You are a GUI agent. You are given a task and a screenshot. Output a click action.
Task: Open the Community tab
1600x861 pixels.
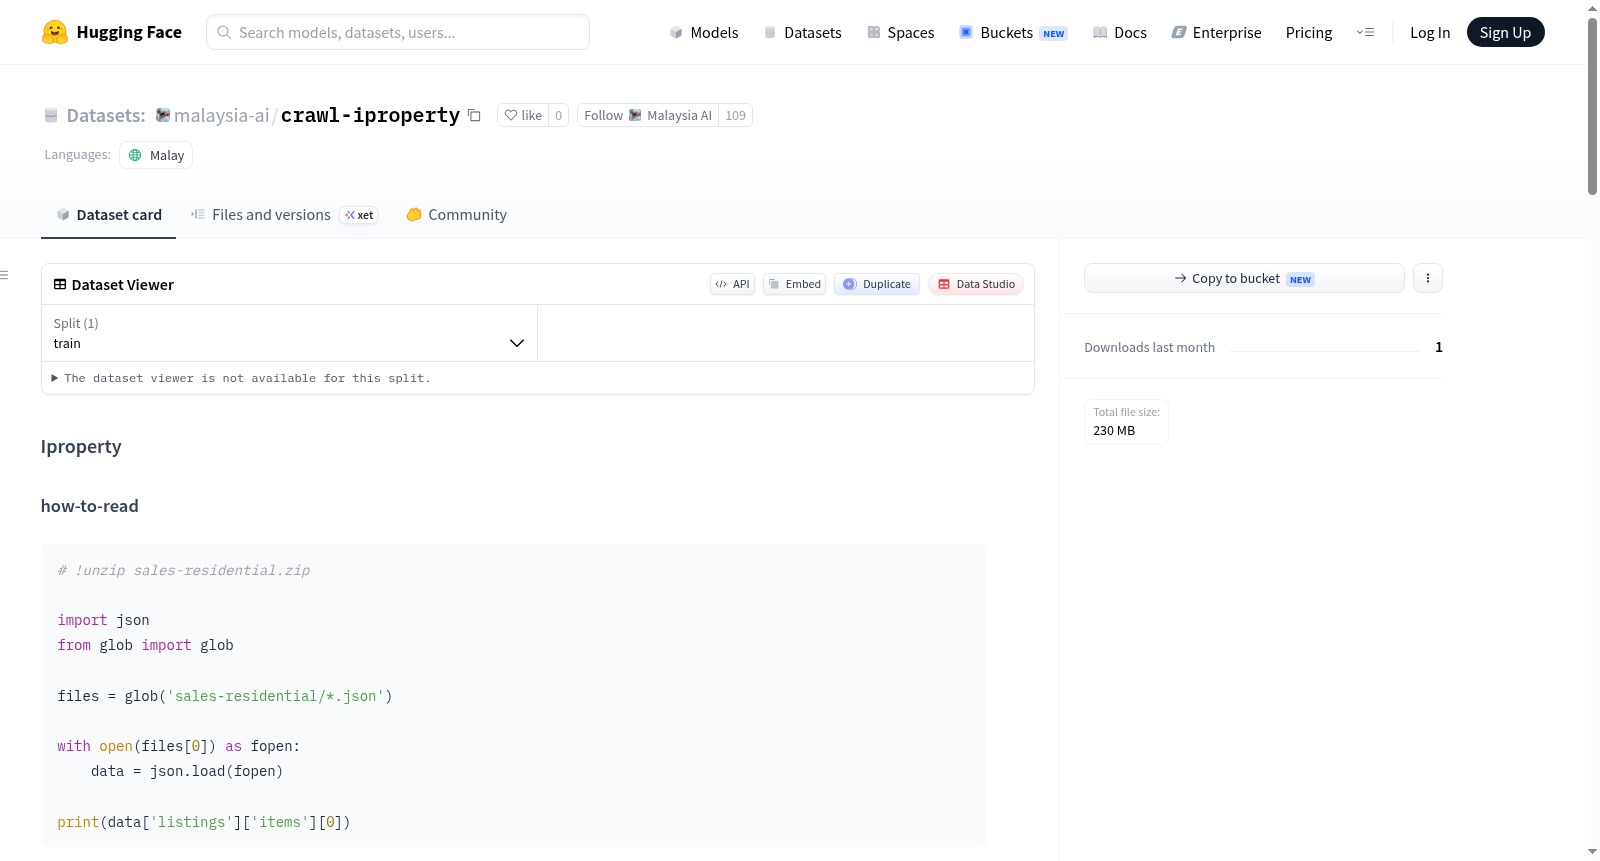click(x=456, y=215)
